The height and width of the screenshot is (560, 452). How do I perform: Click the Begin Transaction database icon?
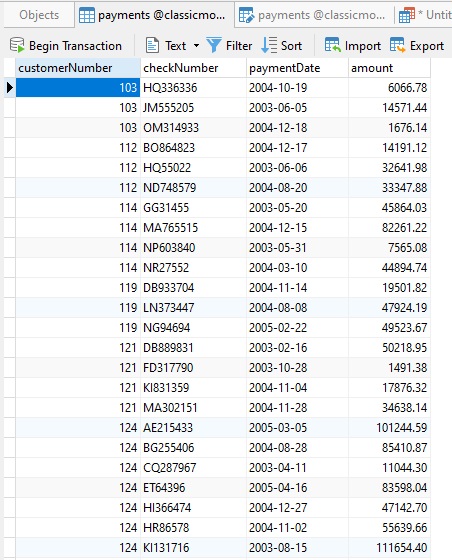point(17,45)
